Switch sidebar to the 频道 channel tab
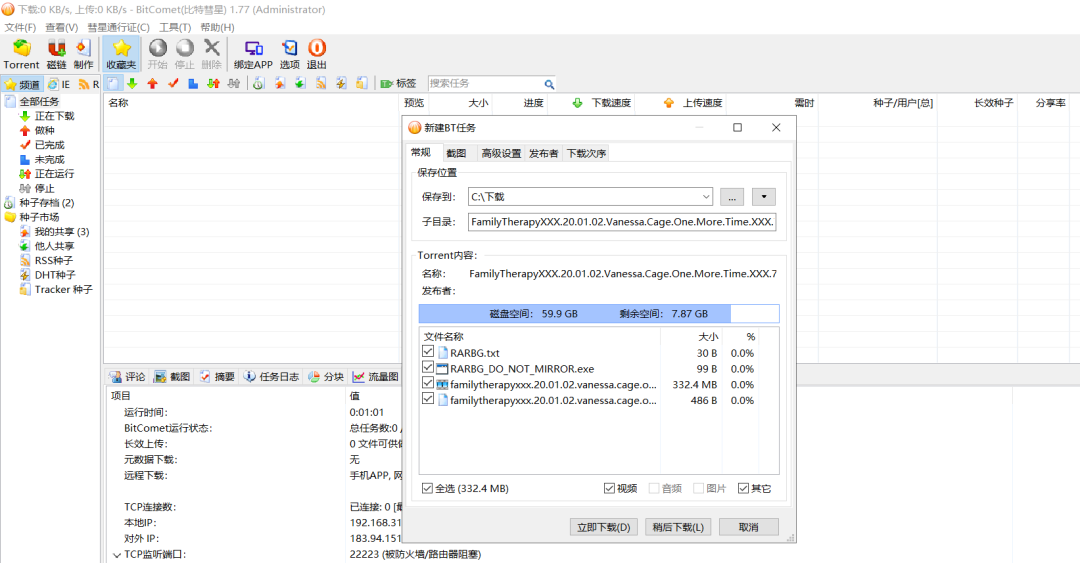The width and height of the screenshot is (1080, 563). point(23,84)
